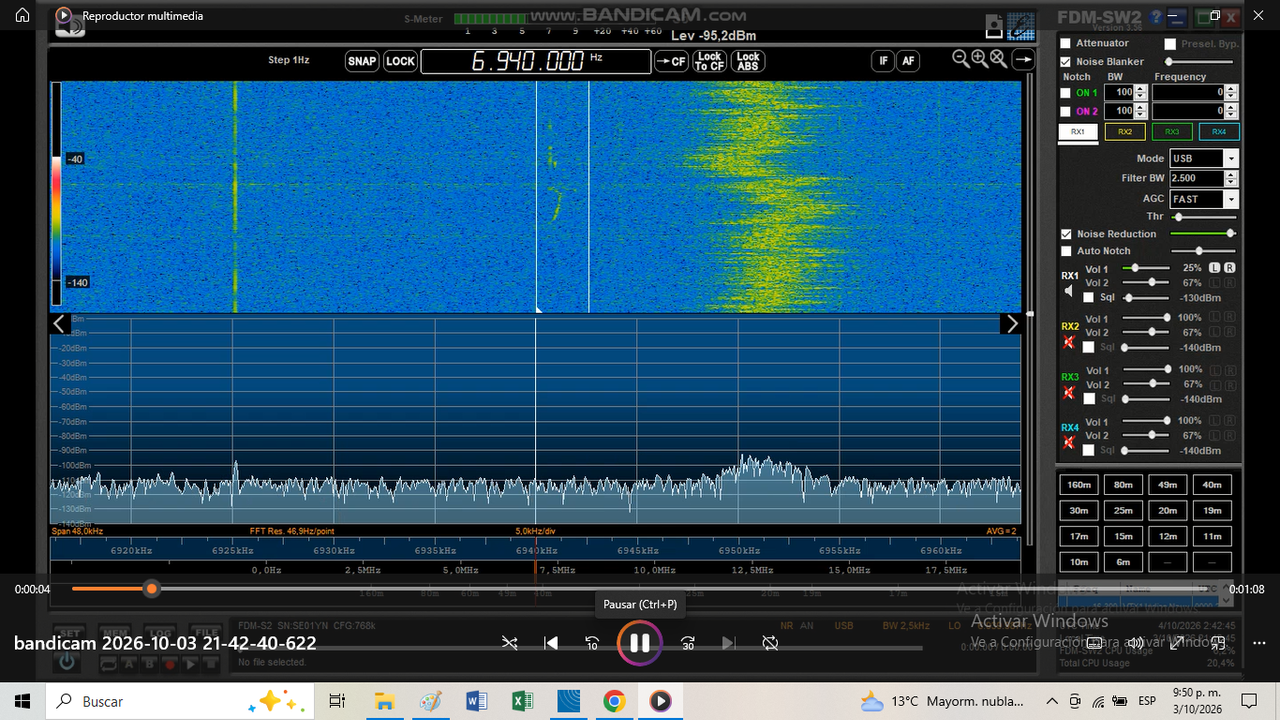Click the 6.940.000 frequency display
The height and width of the screenshot is (720, 1280).
click(x=536, y=61)
